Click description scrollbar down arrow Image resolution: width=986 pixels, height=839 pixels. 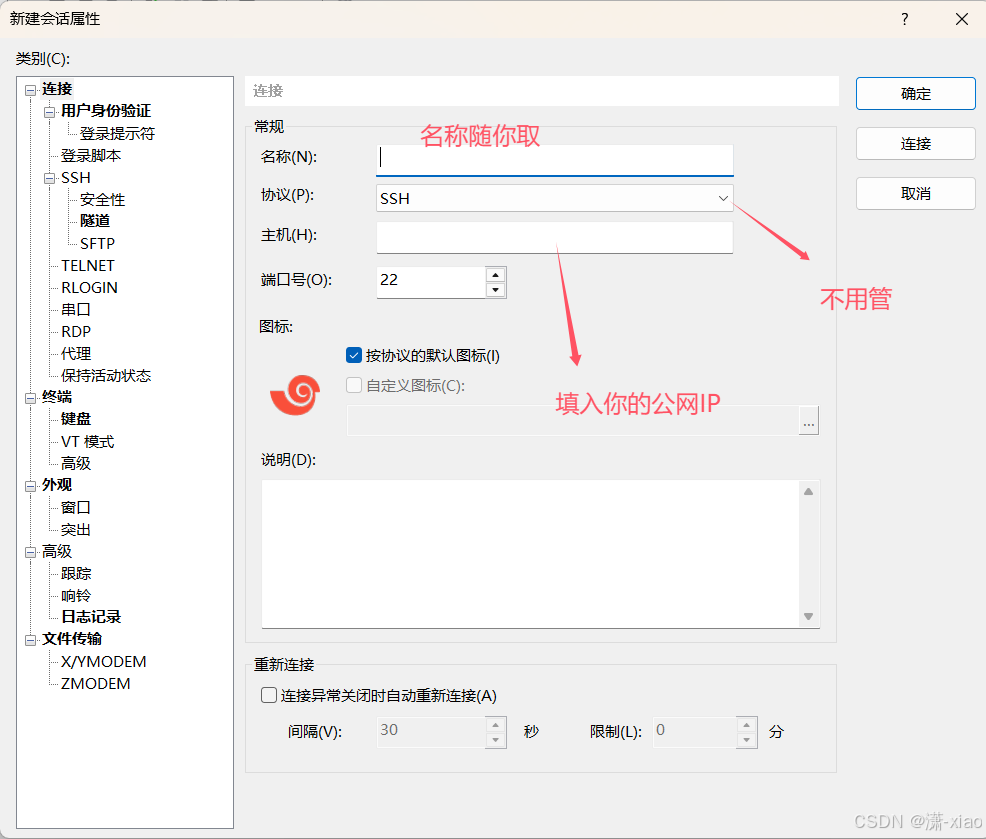coord(809,616)
